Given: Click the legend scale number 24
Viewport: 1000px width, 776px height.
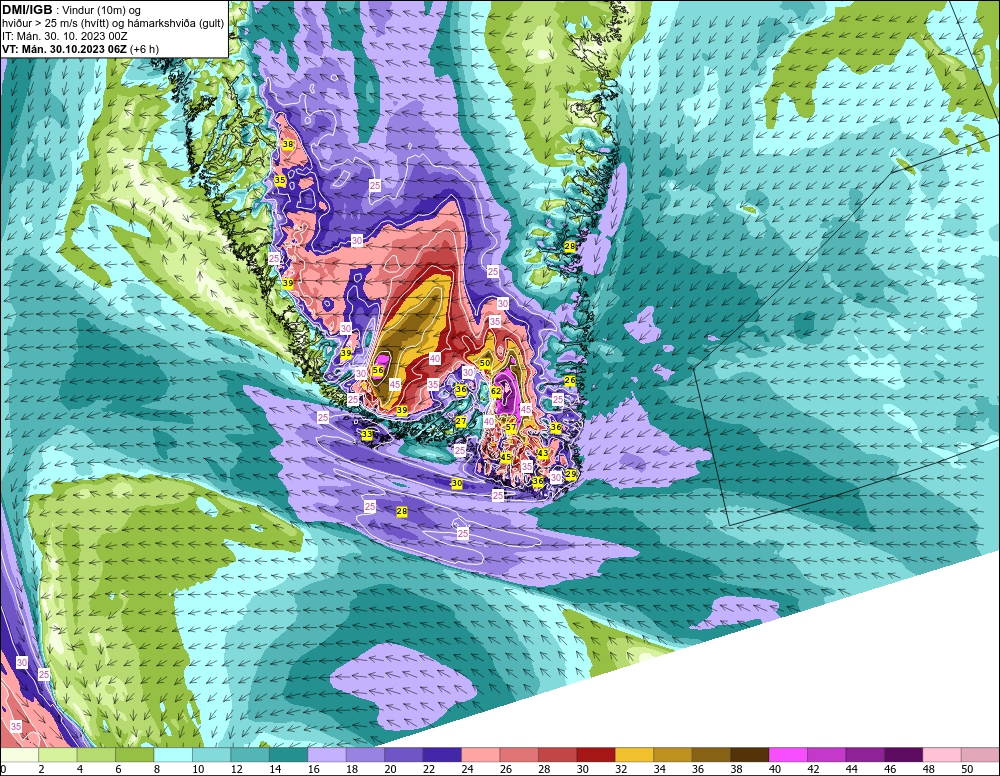Looking at the screenshot, I should (x=467, y=769).
